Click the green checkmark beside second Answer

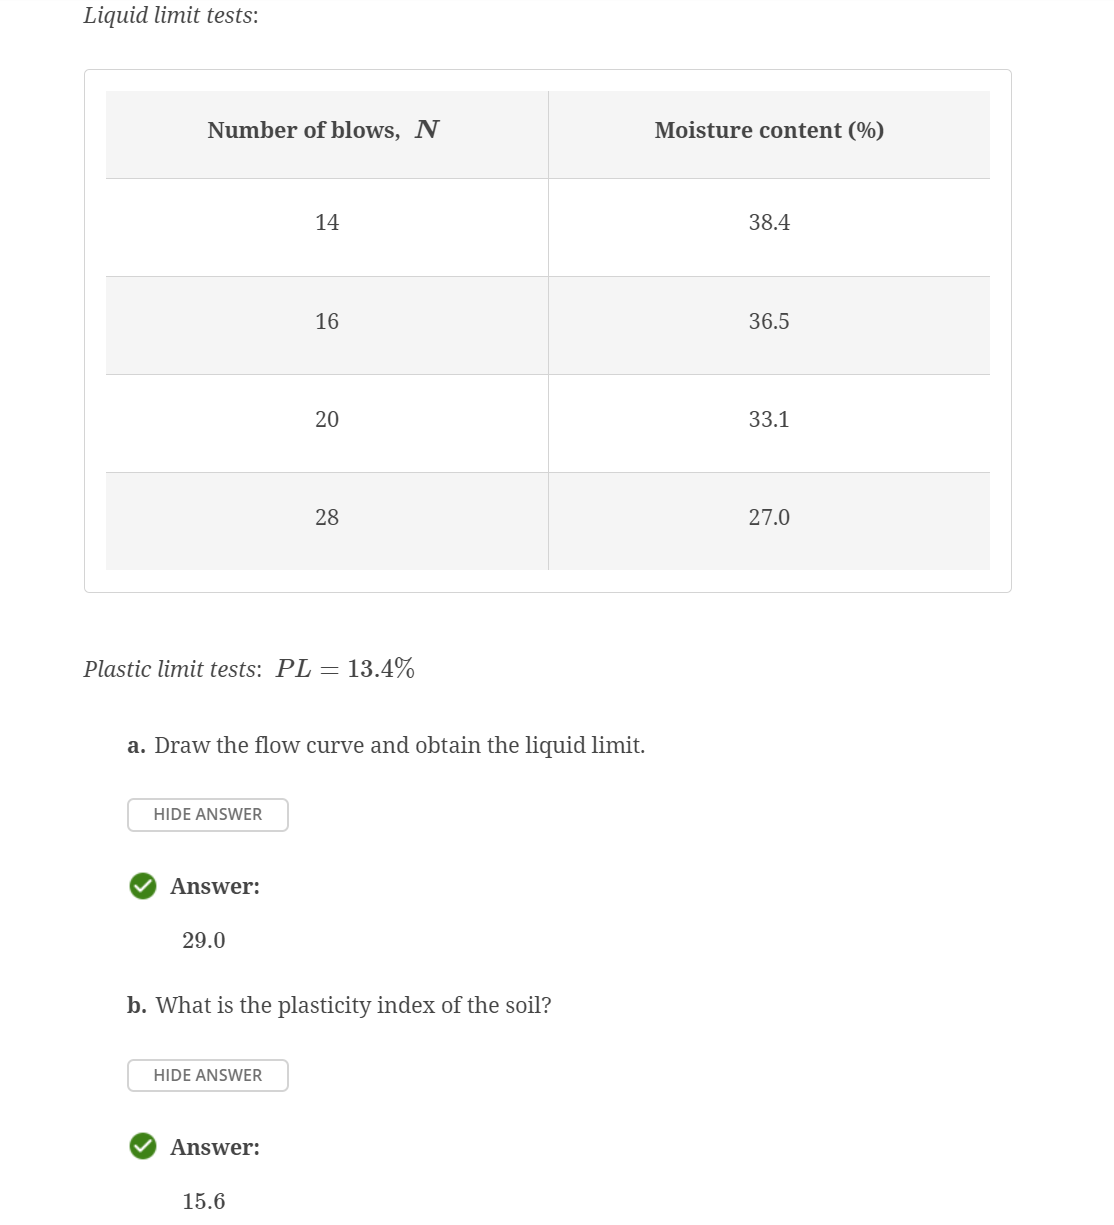[x=142, y=1147]
